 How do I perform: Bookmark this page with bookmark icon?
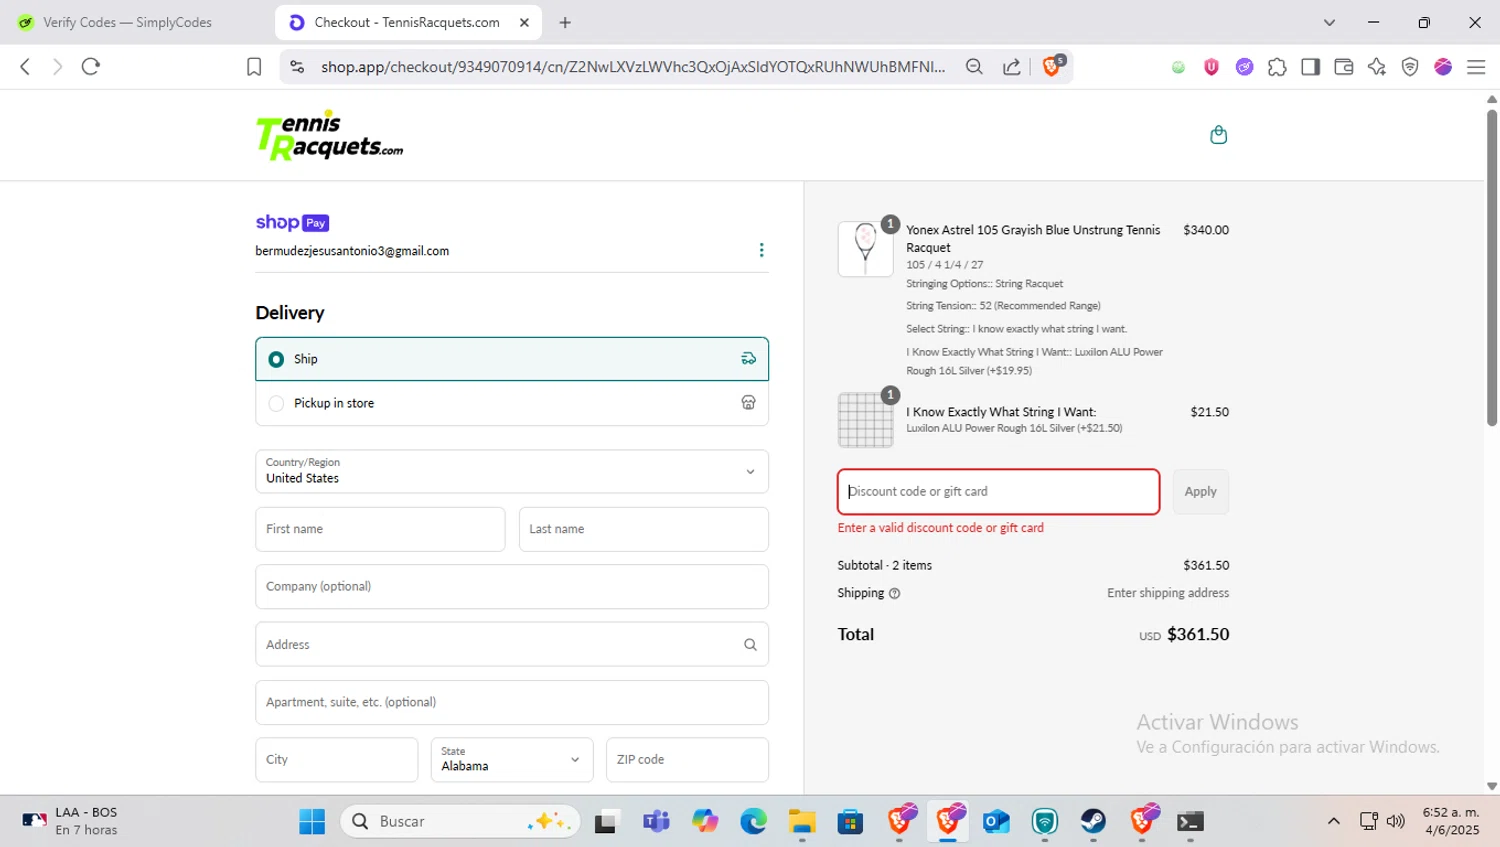pos(254,67)
